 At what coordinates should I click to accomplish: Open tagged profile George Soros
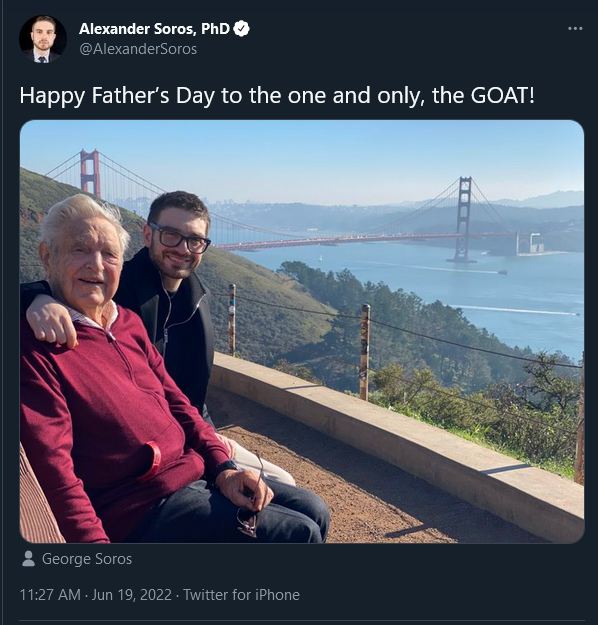pyautogui.click(x=87, y=559)
